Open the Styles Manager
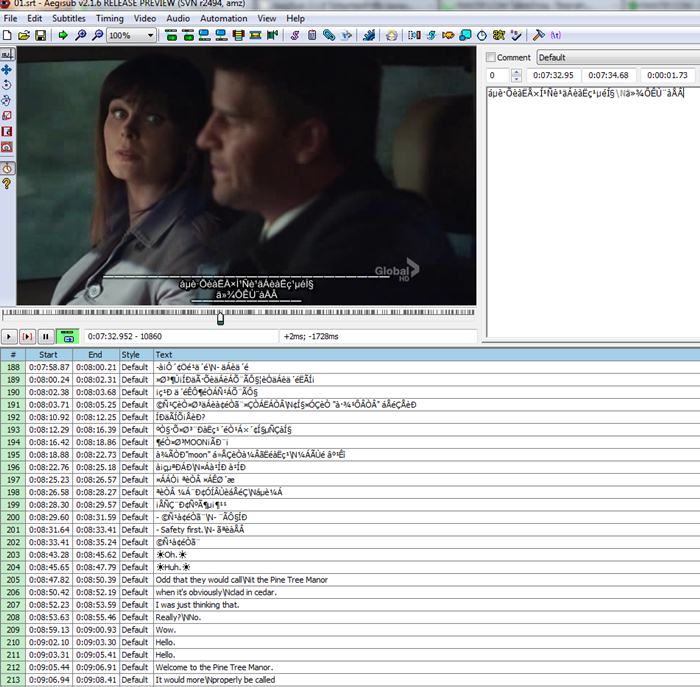This screenshot has height=687, width=700. coord(295,35)
